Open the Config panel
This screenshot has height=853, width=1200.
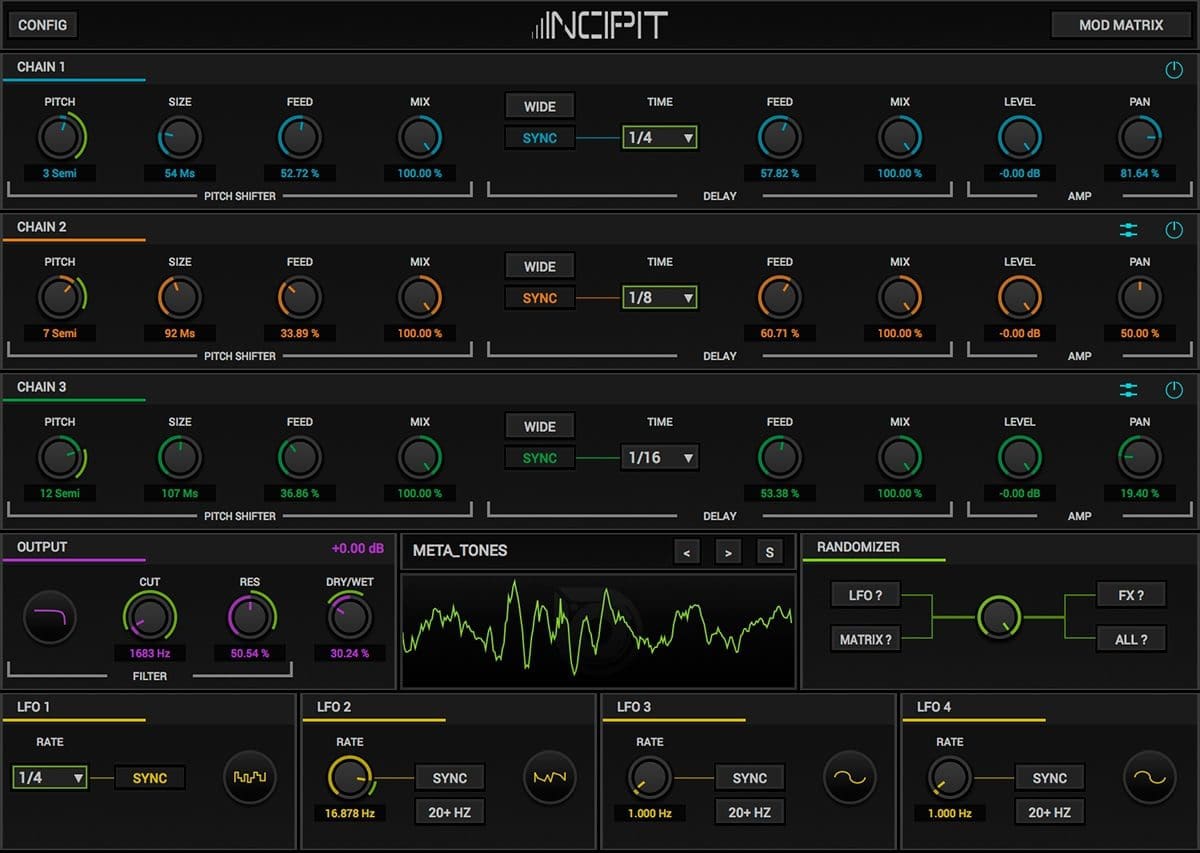(43, 25)
